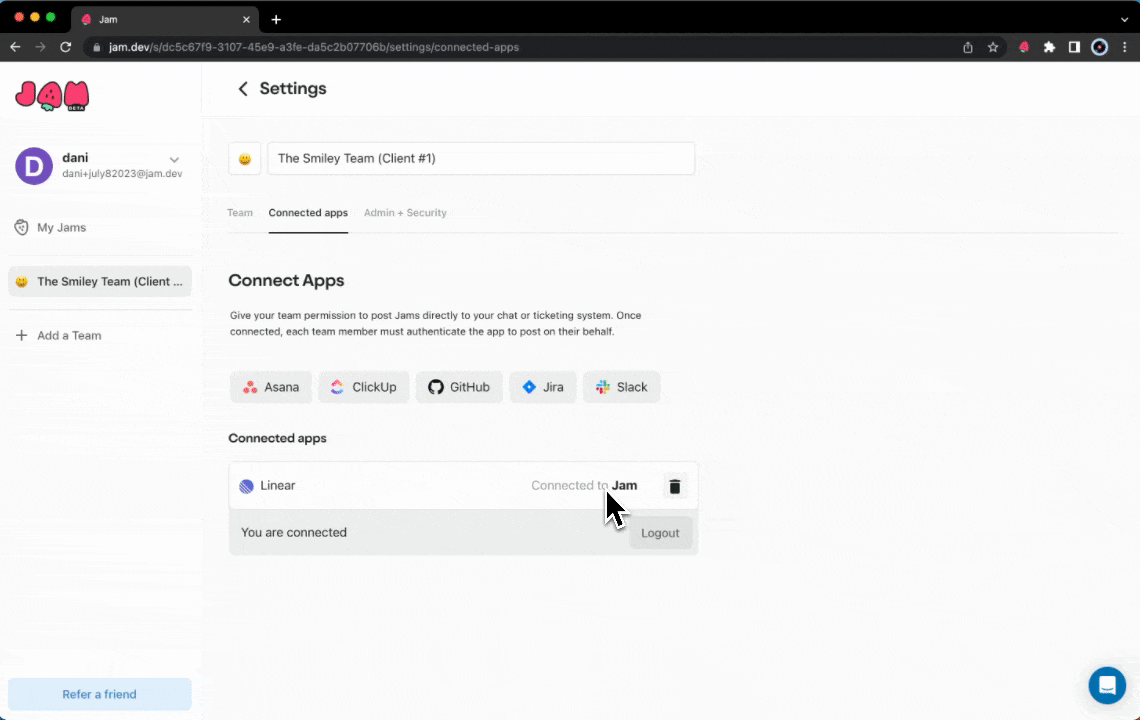Click the Jam strawberry logo
The image size is (1140, 720).
click(x=52, y=96)
